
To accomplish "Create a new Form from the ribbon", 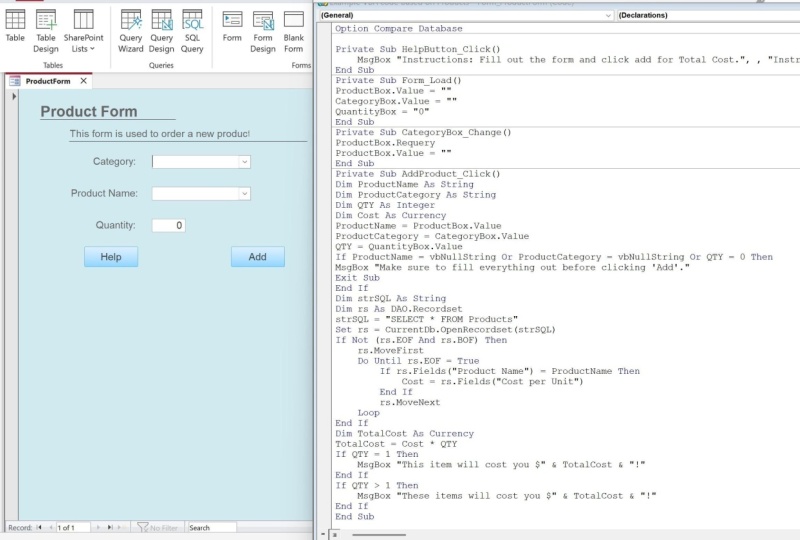I will pos(232,26).
